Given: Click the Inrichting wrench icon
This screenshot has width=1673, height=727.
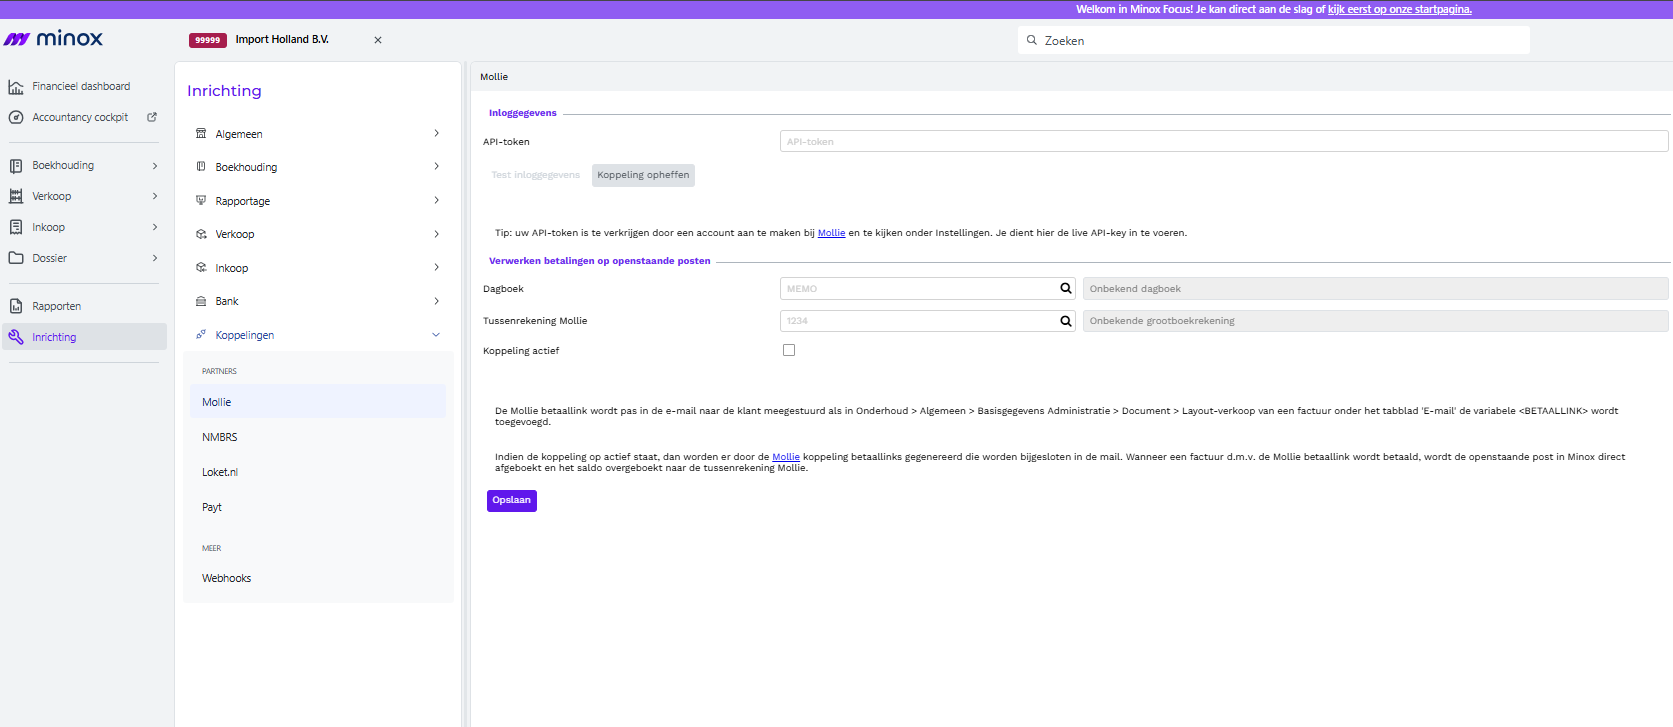Looking at the screenshot, I should (x=16, y=337).
